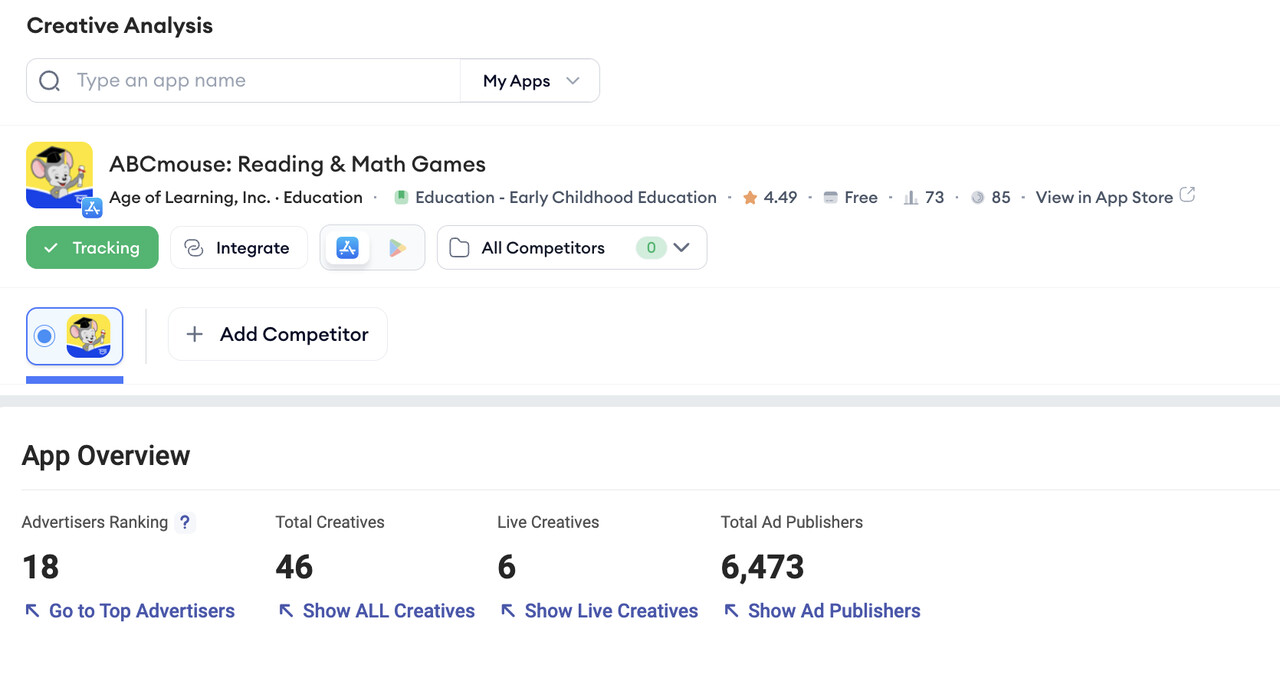Click the 'Creative Analysis' heading
This screenshot has height=691, width=1280.
pos(119,26)
